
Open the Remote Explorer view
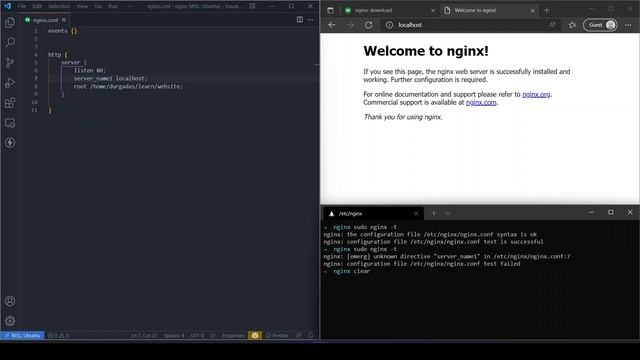coord(10,123)
